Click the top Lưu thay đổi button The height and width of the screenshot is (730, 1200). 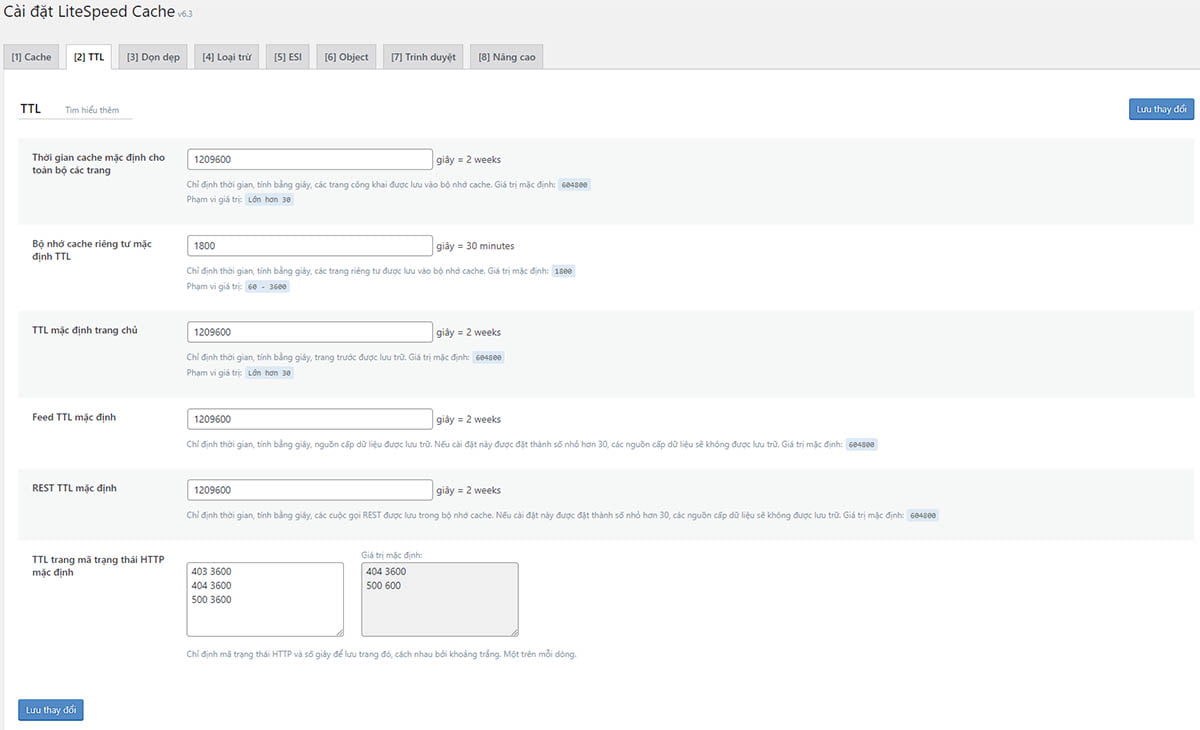(x=1161, y=109)
